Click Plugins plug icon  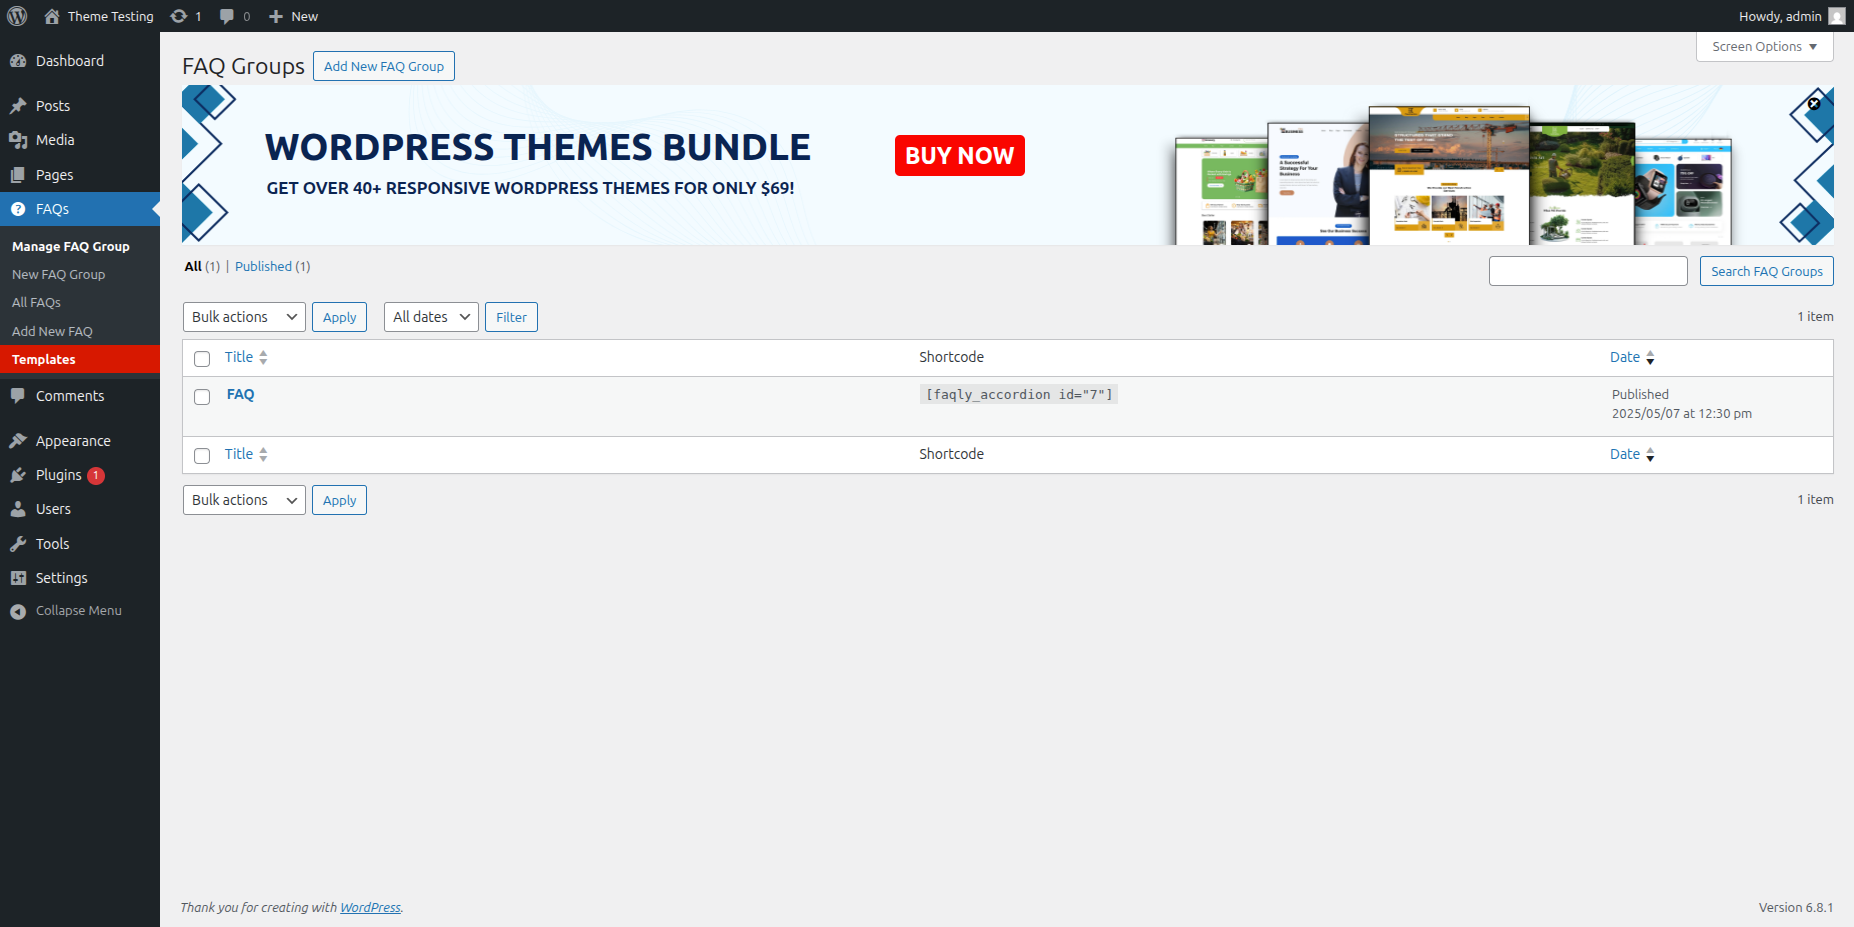click(18, 475)
